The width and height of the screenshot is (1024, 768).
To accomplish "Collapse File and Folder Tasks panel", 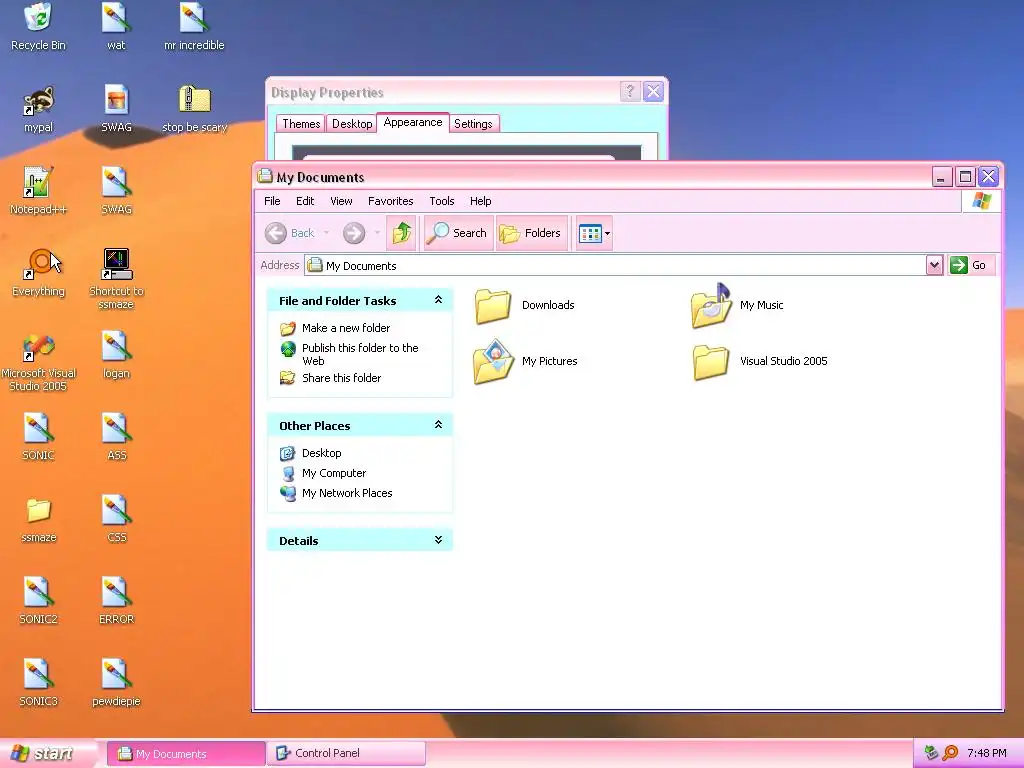I will tap(438, 300).
